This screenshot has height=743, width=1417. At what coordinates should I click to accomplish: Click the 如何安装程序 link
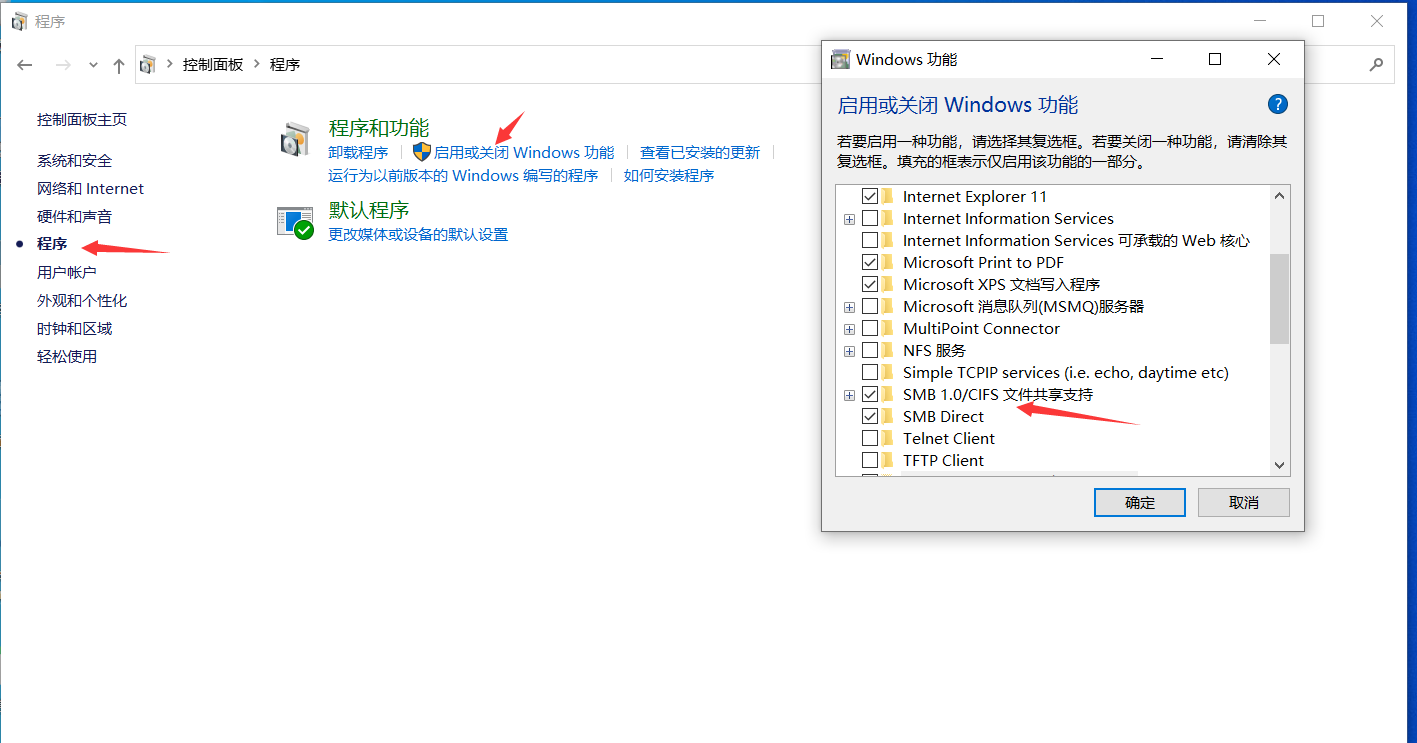coord(669,175)
